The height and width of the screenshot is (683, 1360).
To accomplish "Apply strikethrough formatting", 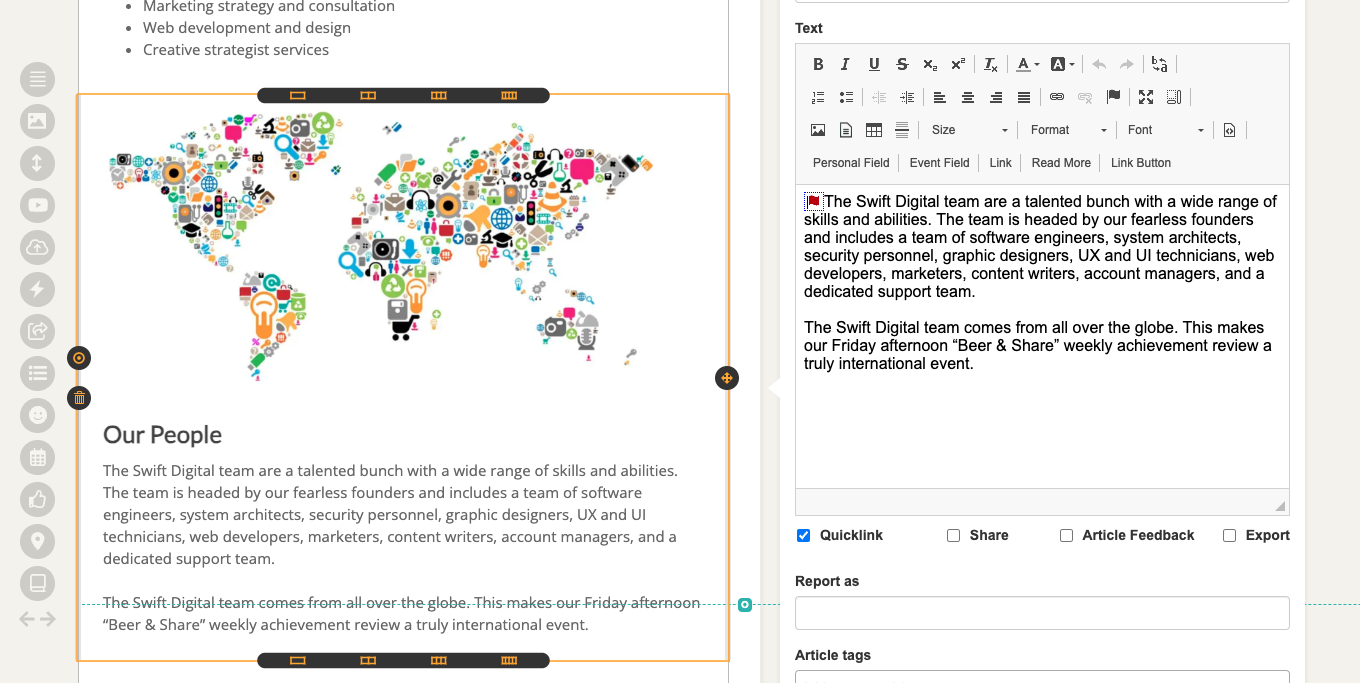I will point(902,64).
